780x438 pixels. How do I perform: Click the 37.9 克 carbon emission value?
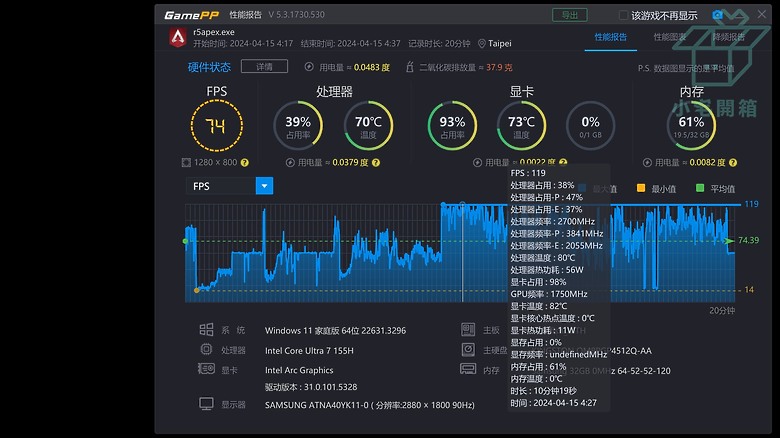(x=499, y=67)
